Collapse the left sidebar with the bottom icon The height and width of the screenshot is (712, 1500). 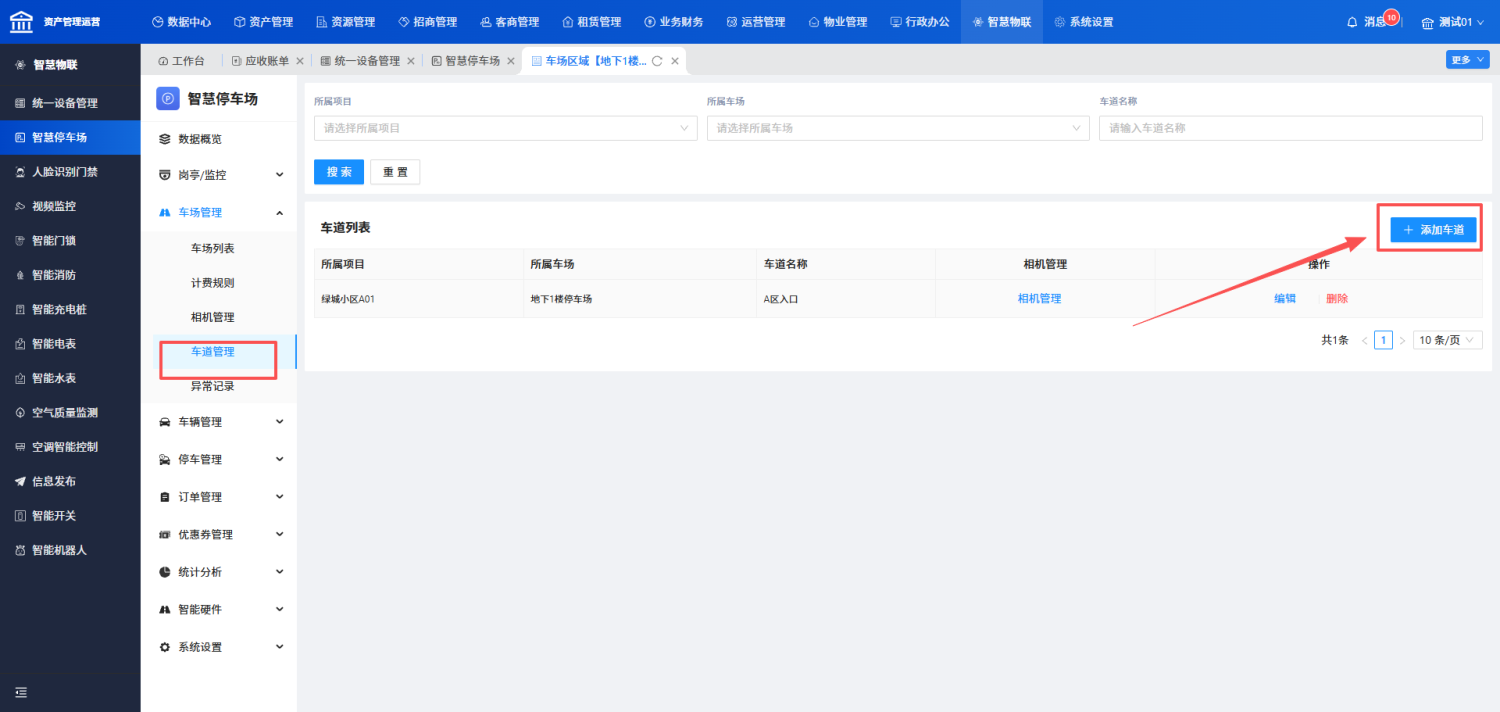(21, 692)
